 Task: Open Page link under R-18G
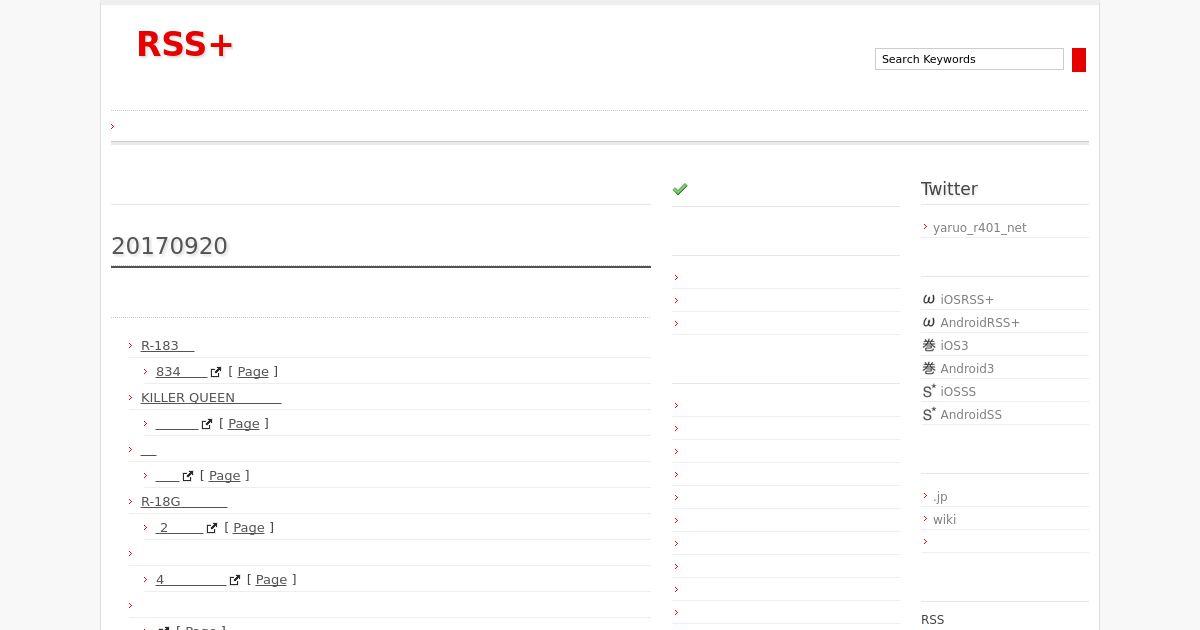(249, 527)
